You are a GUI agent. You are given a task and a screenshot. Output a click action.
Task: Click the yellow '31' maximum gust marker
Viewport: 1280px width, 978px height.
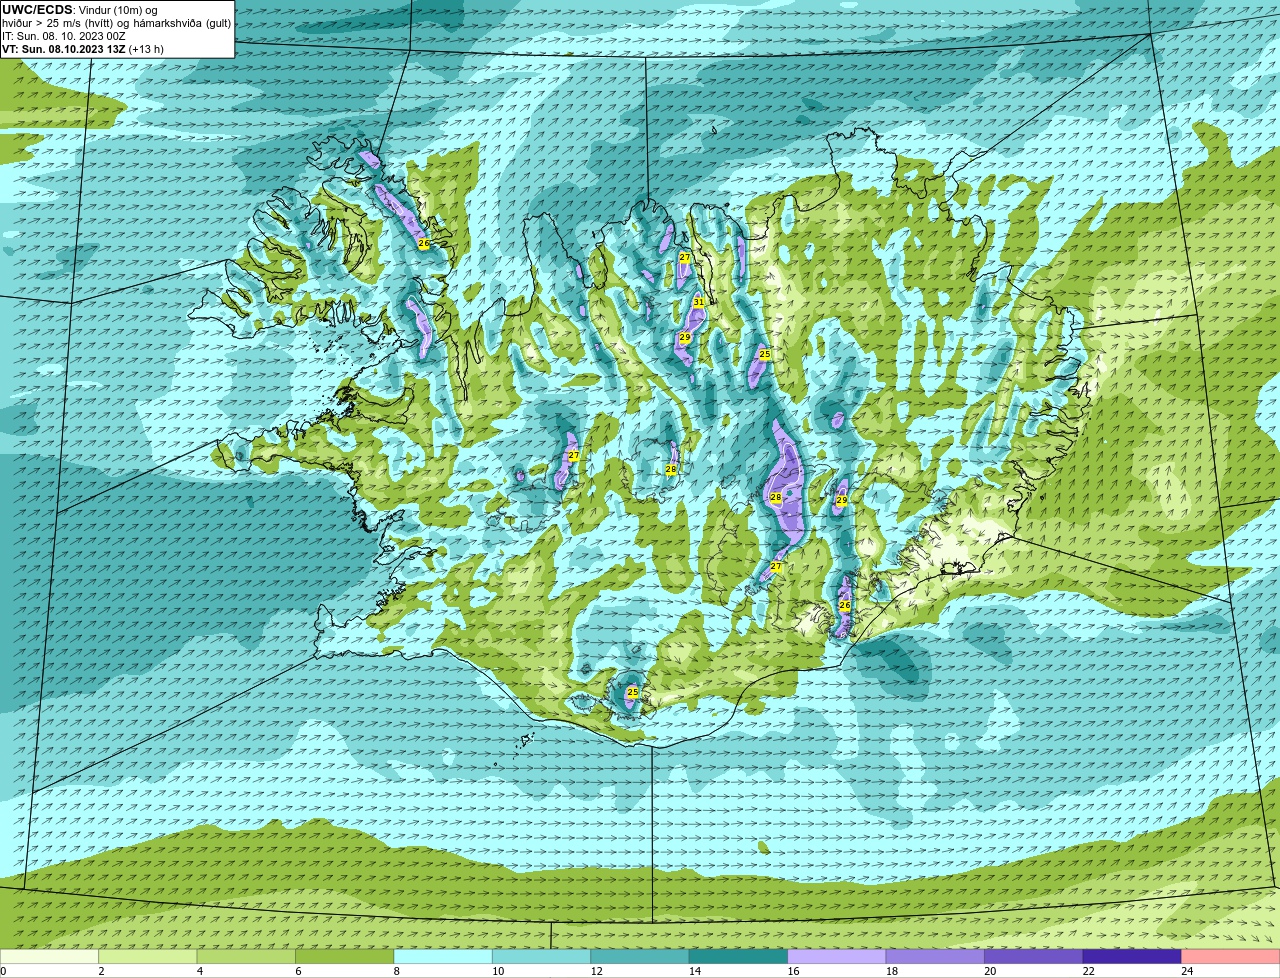pyautogui.click(x=699, y=302)
